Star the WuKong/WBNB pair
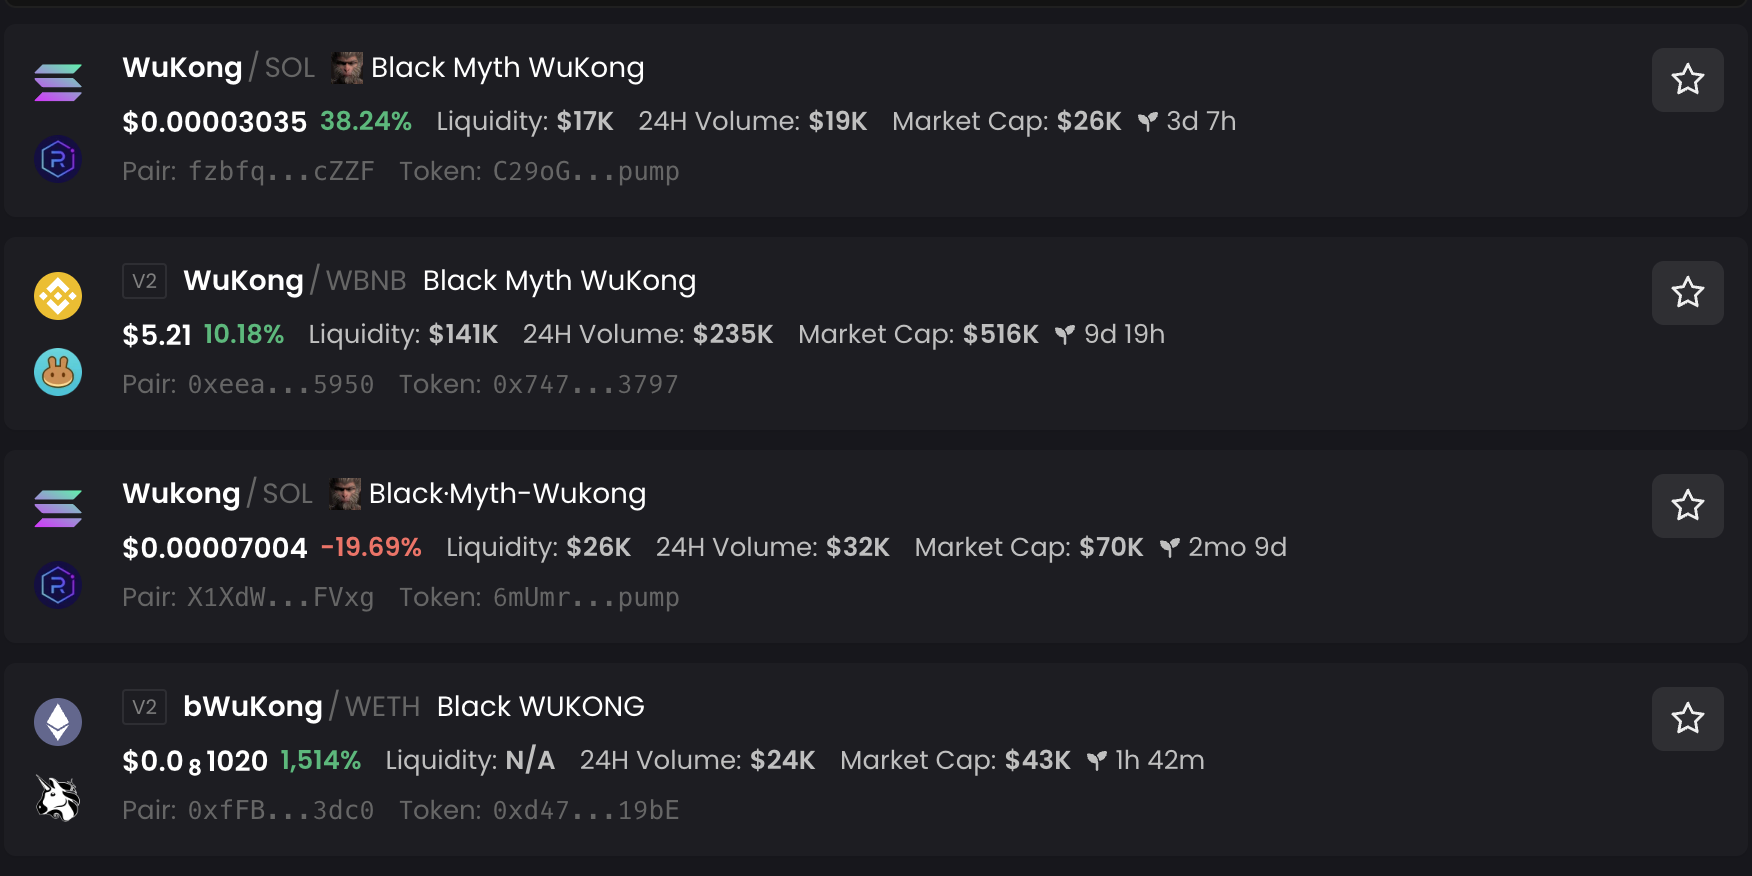Viewport: 1752px width, 876px height. tap(1687, 293)
